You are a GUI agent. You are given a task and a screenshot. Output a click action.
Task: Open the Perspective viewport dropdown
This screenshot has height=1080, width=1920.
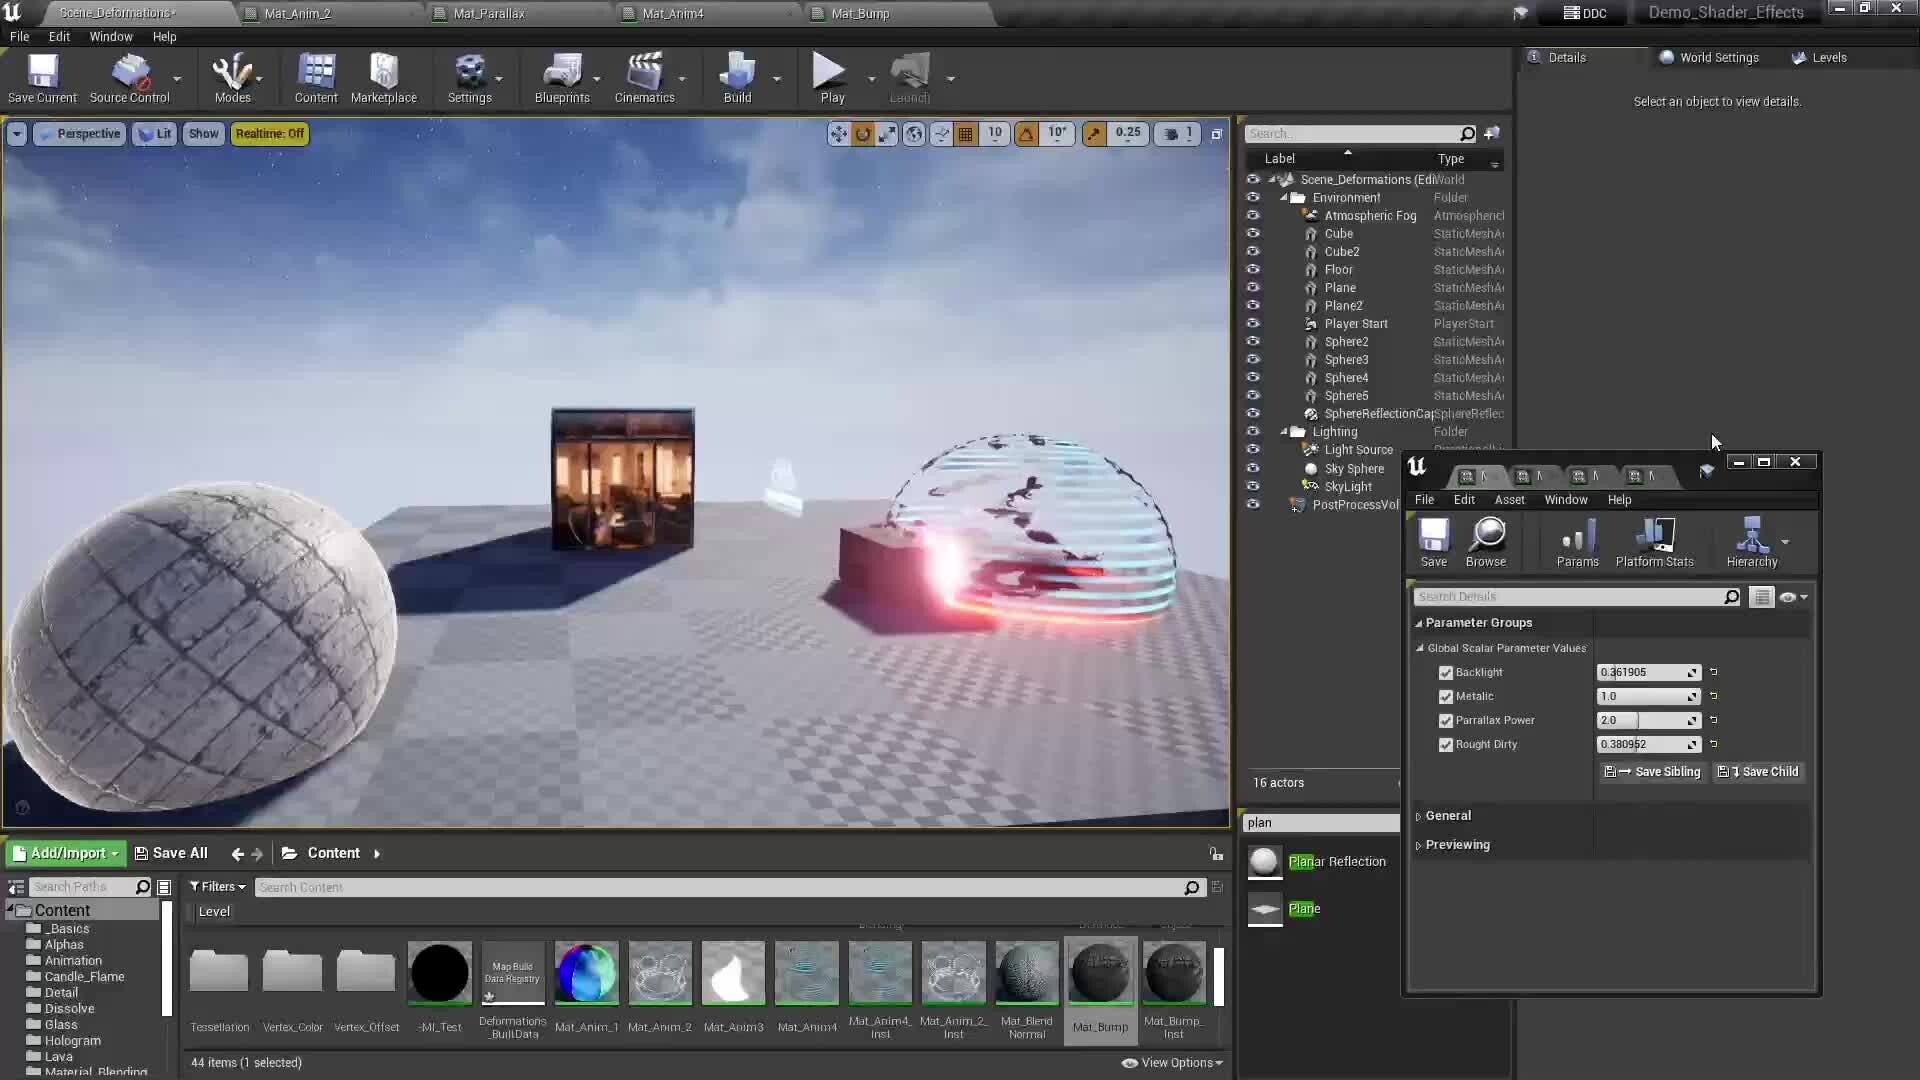pos(88,133)
